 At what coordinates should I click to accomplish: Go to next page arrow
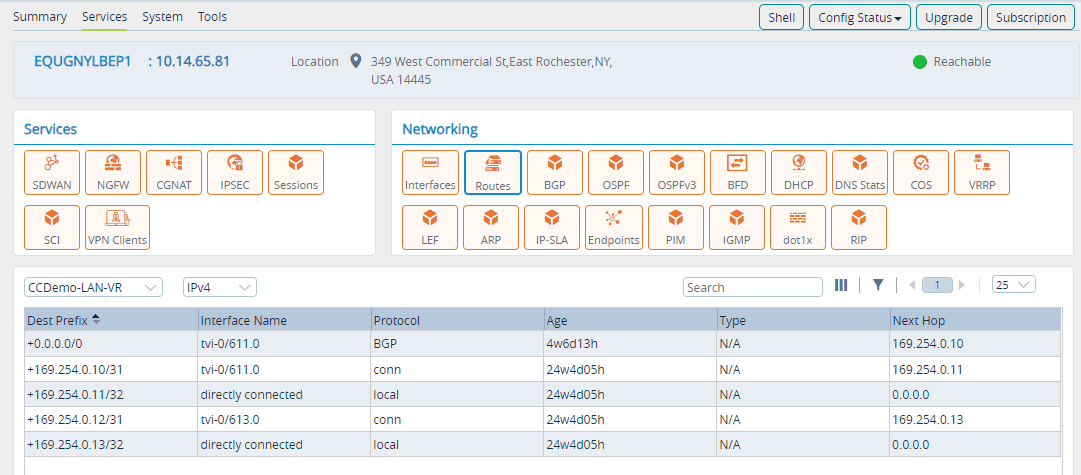962,285
